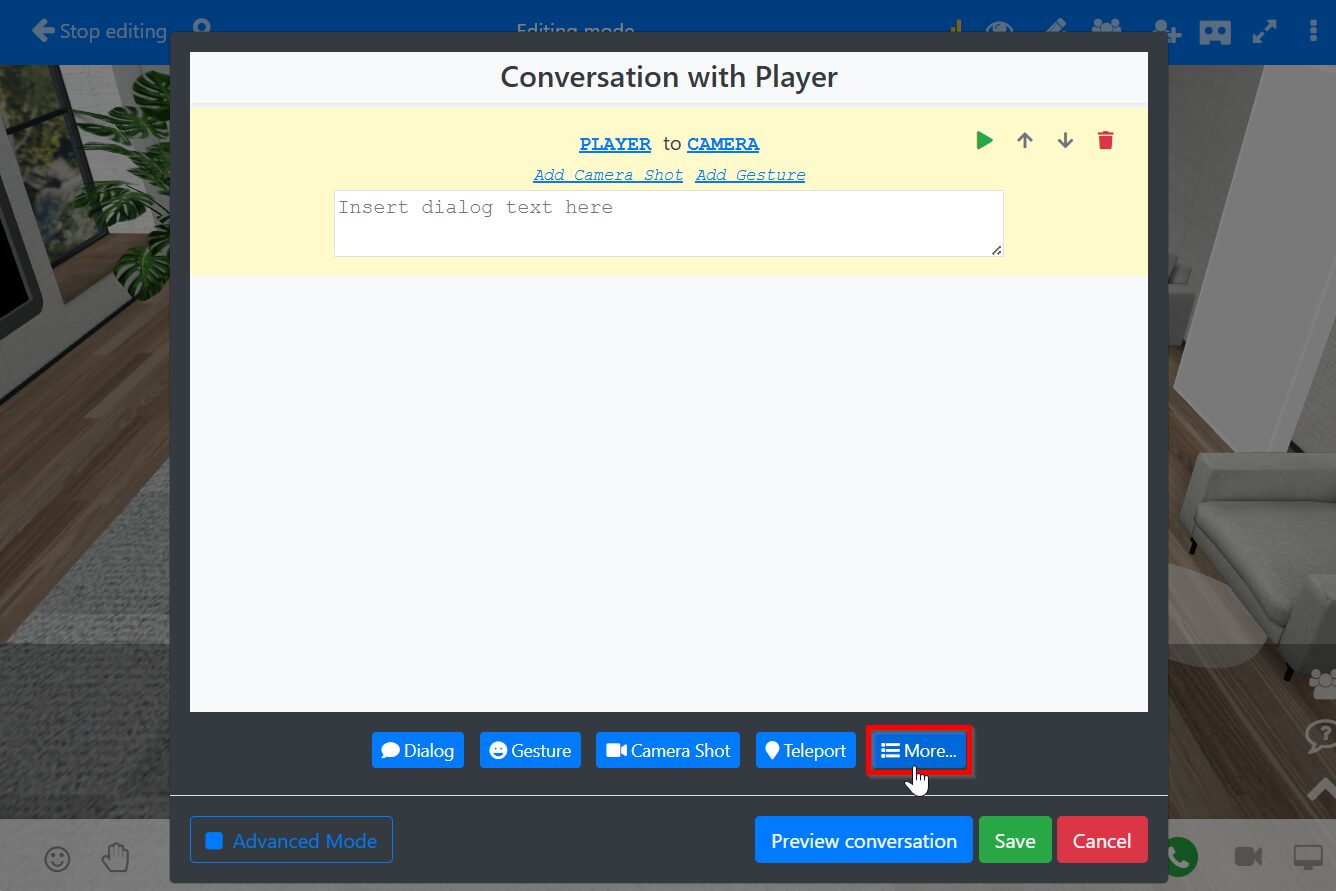
Task: Click the raise hand icon
Action: [x=116, y=857]
